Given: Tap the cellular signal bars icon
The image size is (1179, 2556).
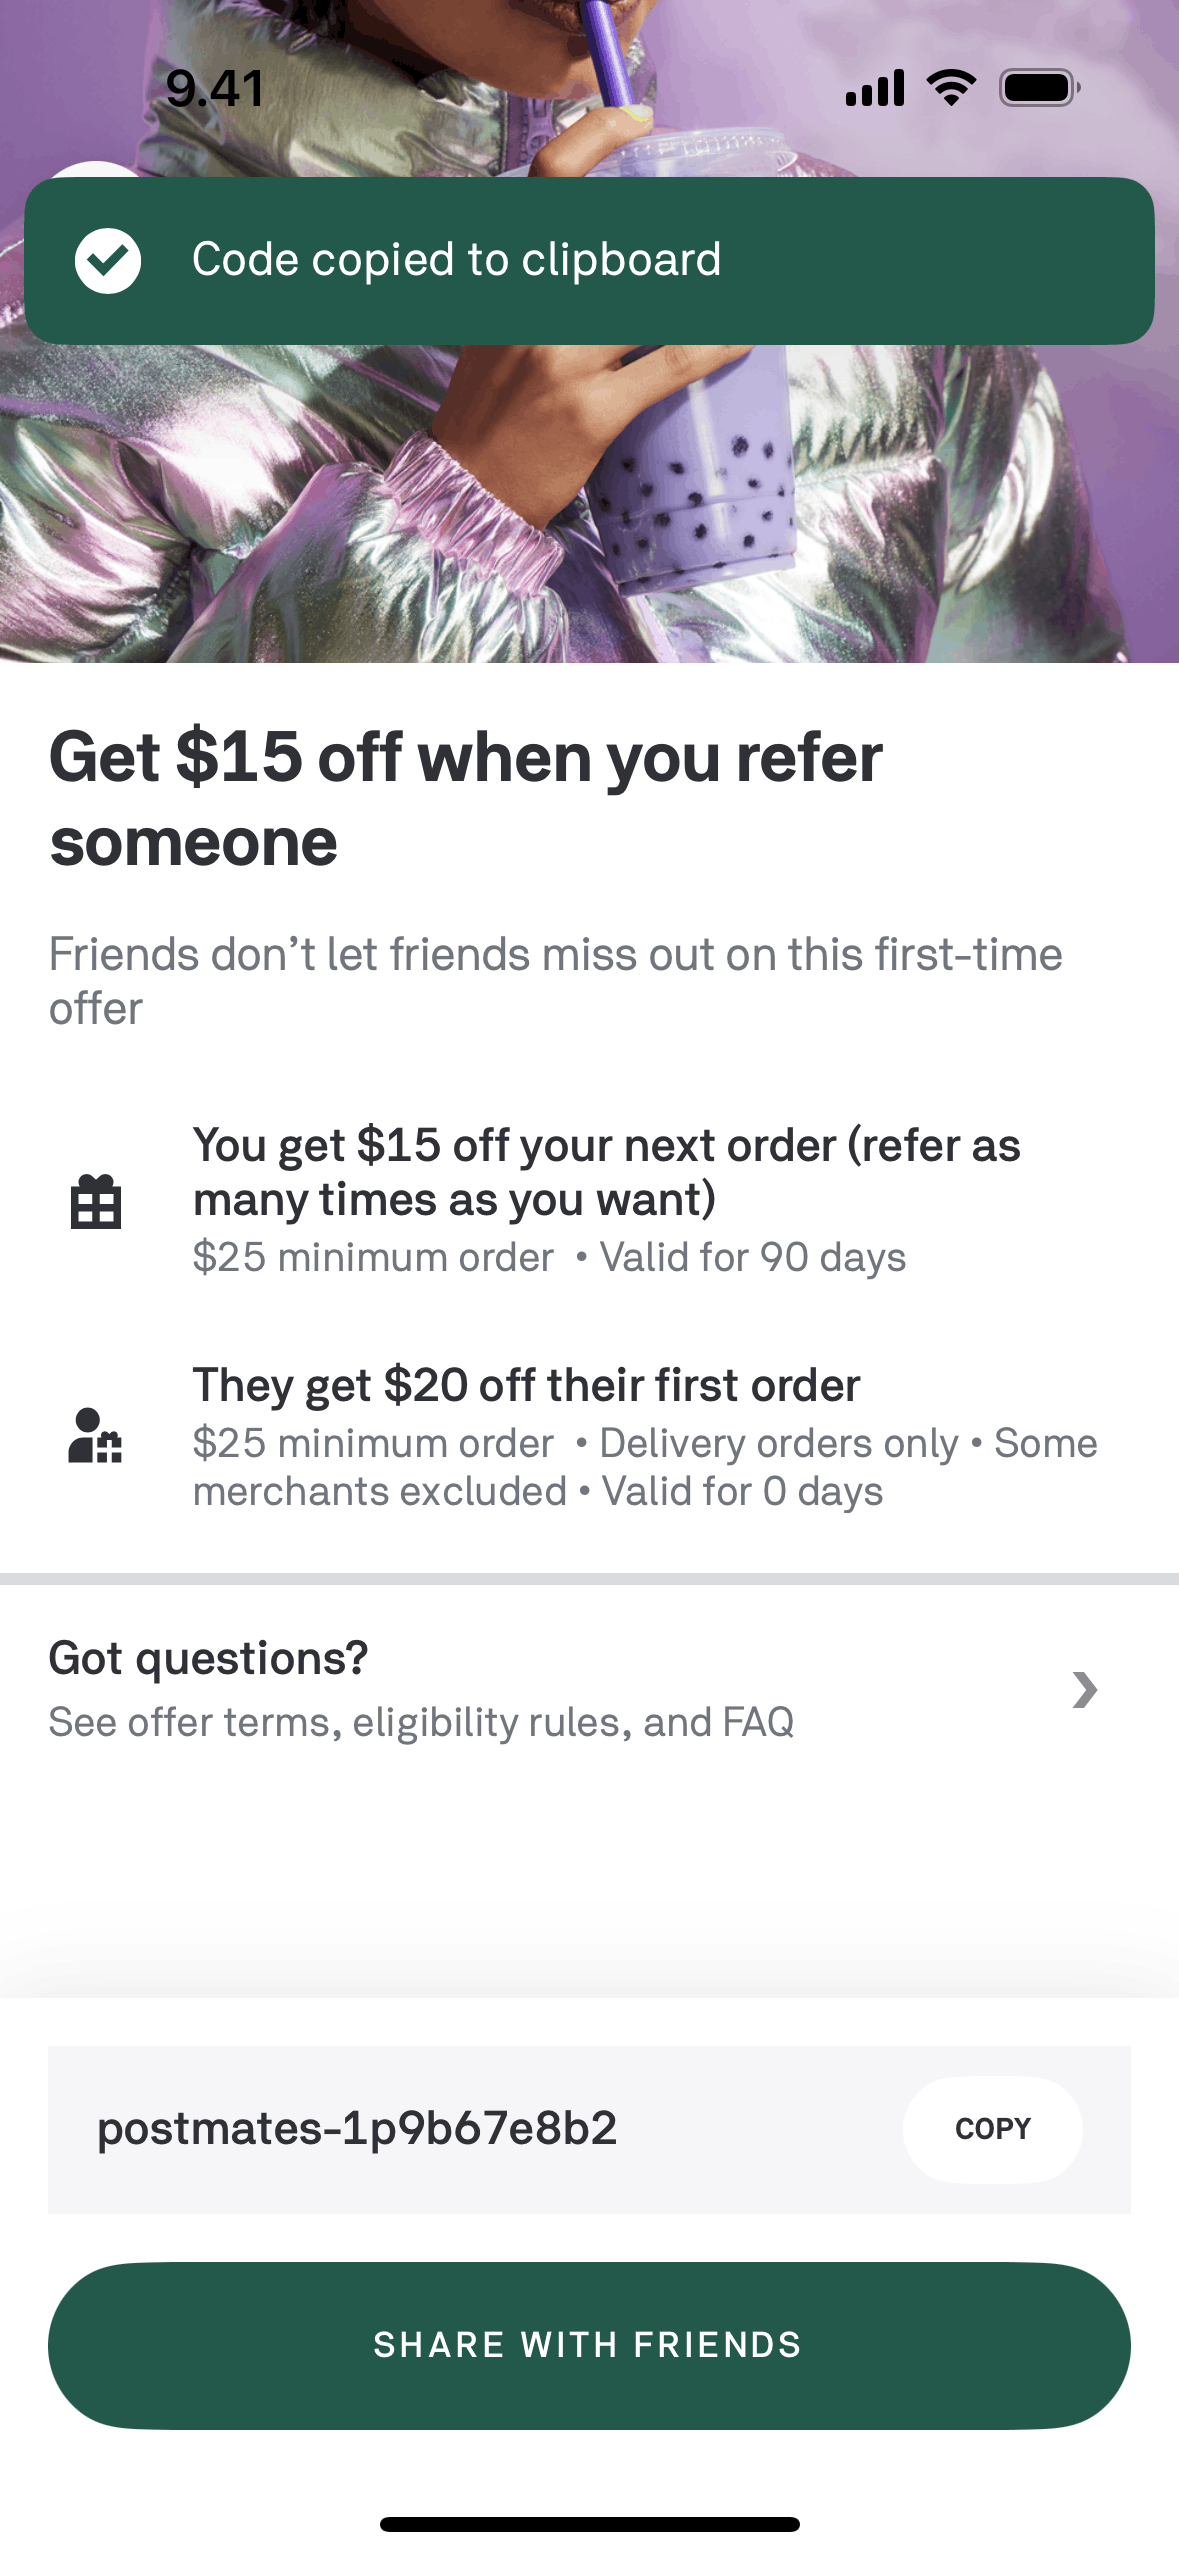Looking at the screenshot, I should click(x=874, y=88).
